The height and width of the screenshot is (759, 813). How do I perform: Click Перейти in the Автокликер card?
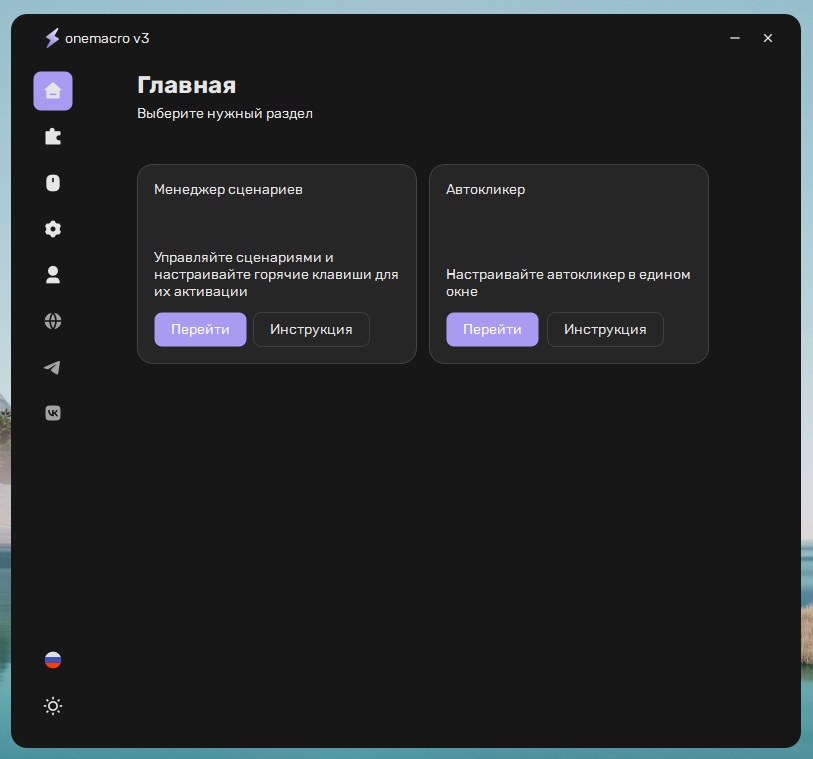(492, 329)
